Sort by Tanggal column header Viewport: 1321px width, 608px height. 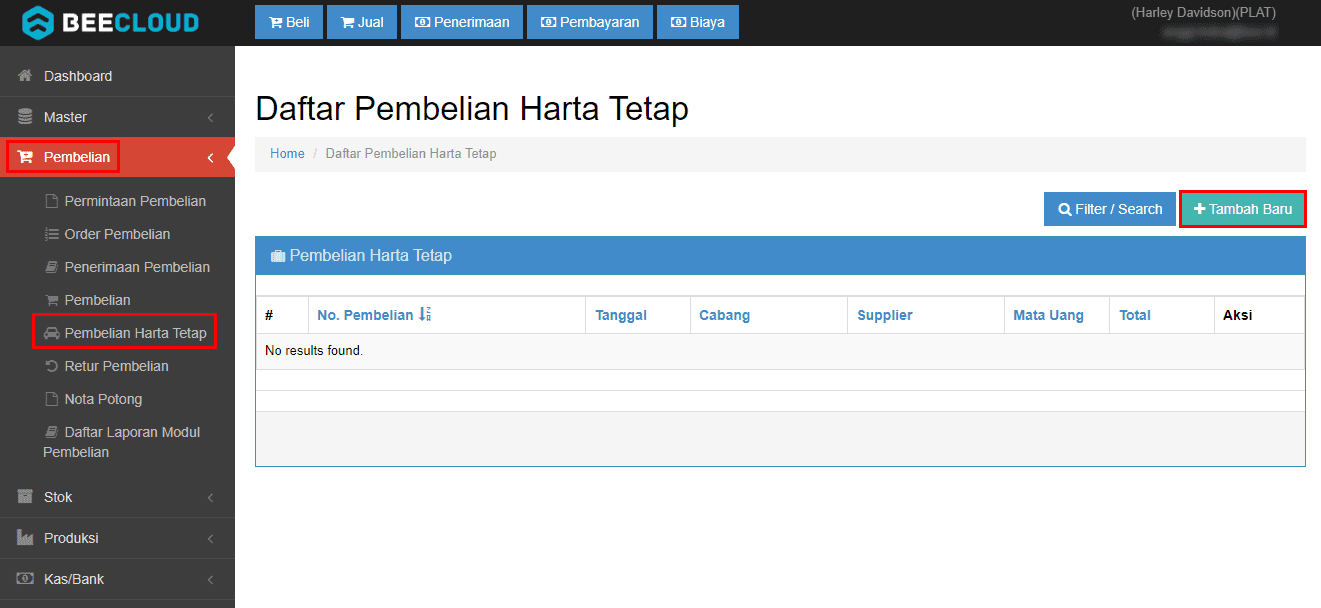point(621,315)
